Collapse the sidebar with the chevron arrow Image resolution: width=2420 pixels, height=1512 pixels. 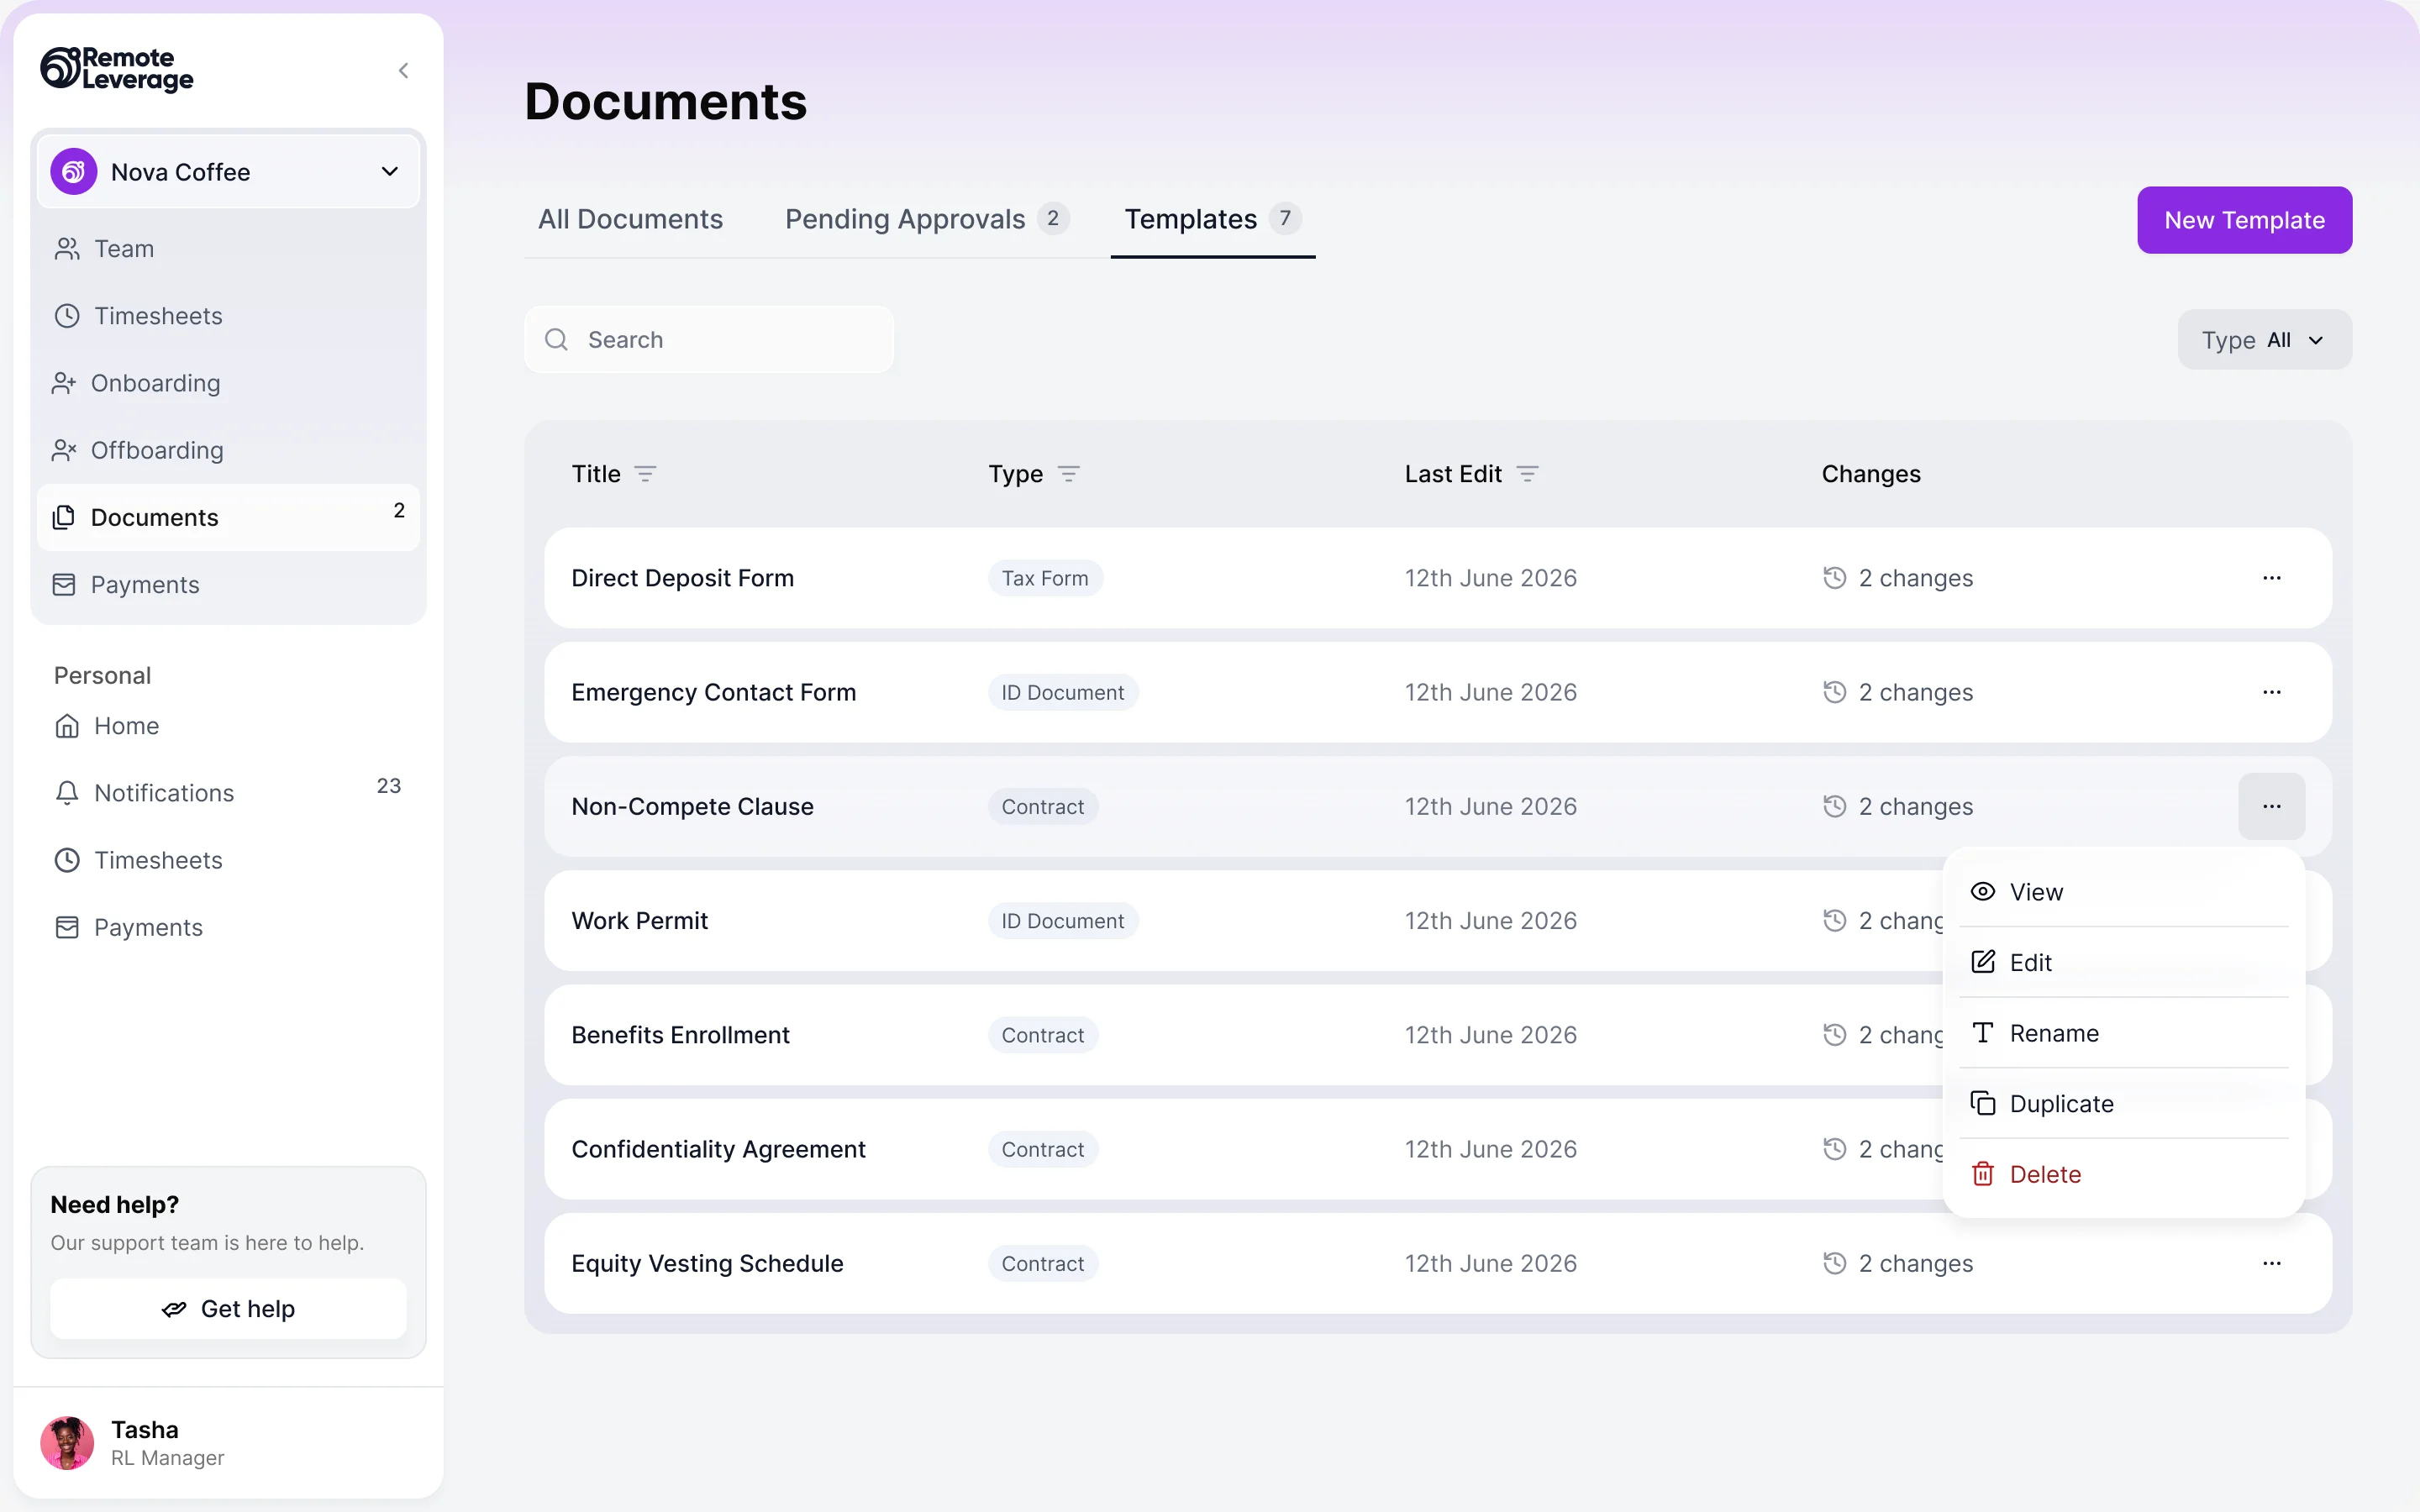click(403, 70)
